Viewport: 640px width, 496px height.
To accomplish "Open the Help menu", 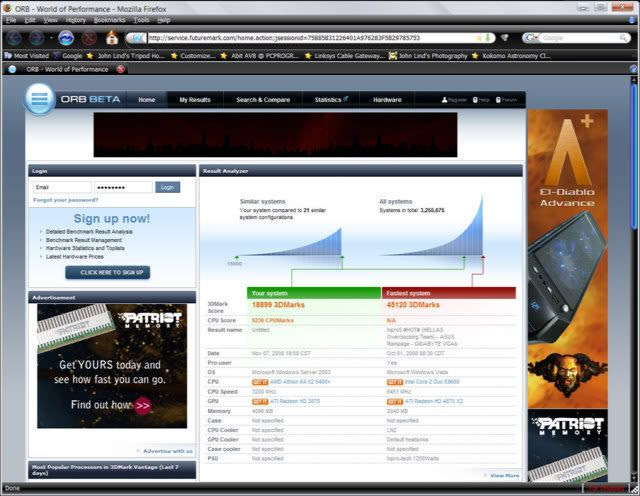I will pyautogui.click(x=164, y=20).
